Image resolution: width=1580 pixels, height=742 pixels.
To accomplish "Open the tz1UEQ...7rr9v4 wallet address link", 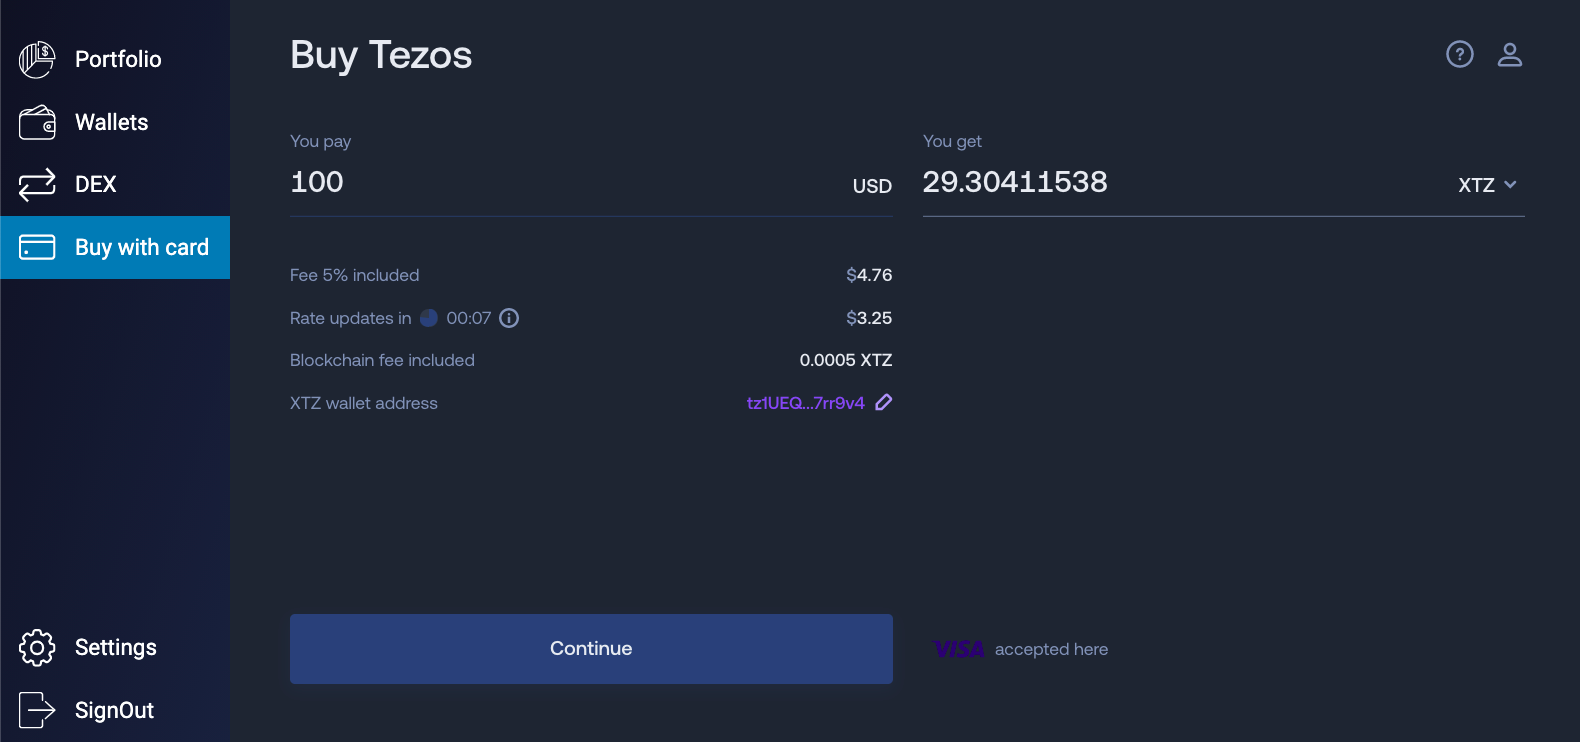I will coord(806,402).
